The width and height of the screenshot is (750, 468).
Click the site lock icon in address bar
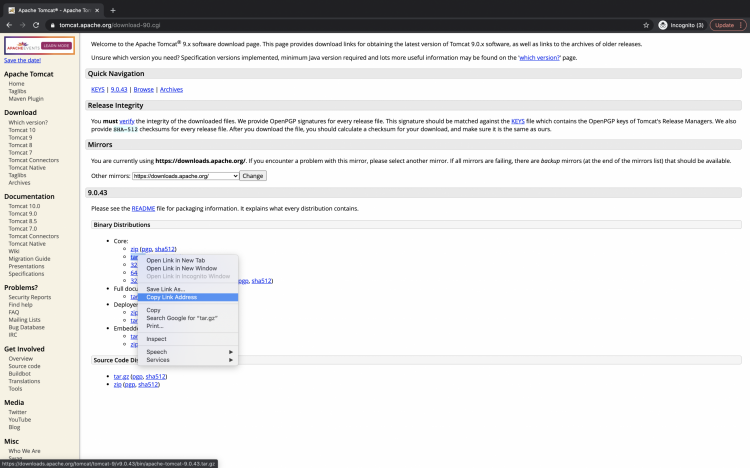coord(53,25)
